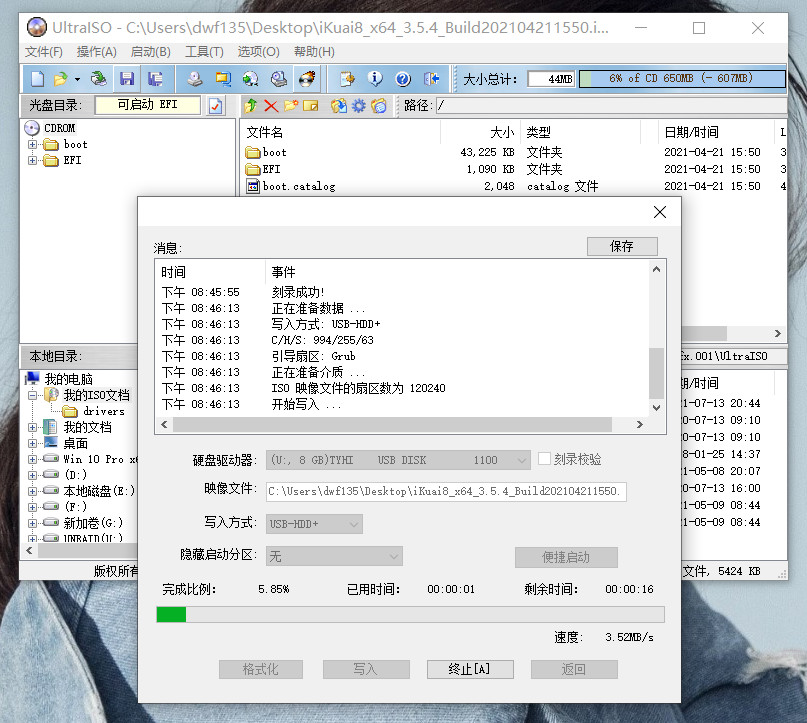
Task: Toggle the 刻录校验 checkbox
Action: pyautogui.click(x=544, y=459)
